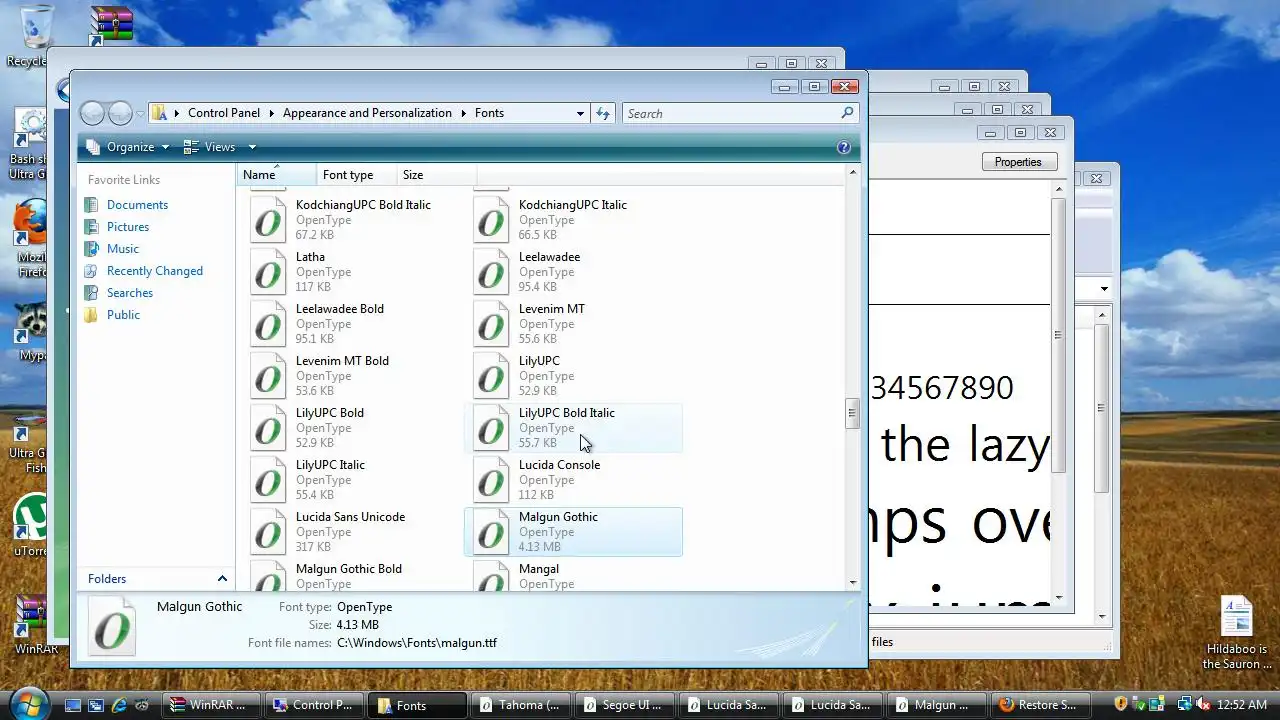
Task: Select the Latha font icon
Action: click(x=268, y=272)
